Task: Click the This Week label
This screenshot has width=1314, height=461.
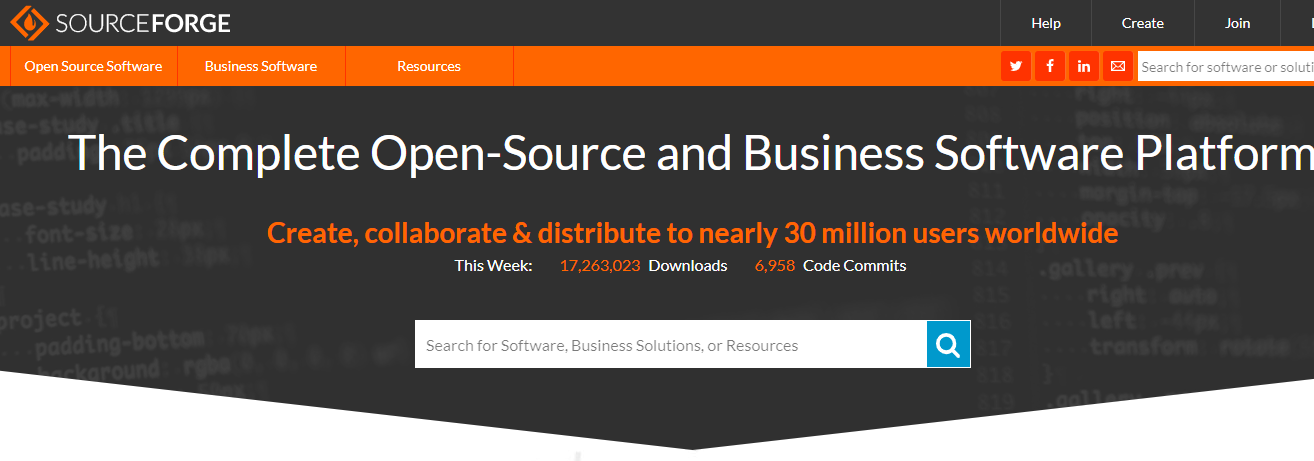Action: 493,266
